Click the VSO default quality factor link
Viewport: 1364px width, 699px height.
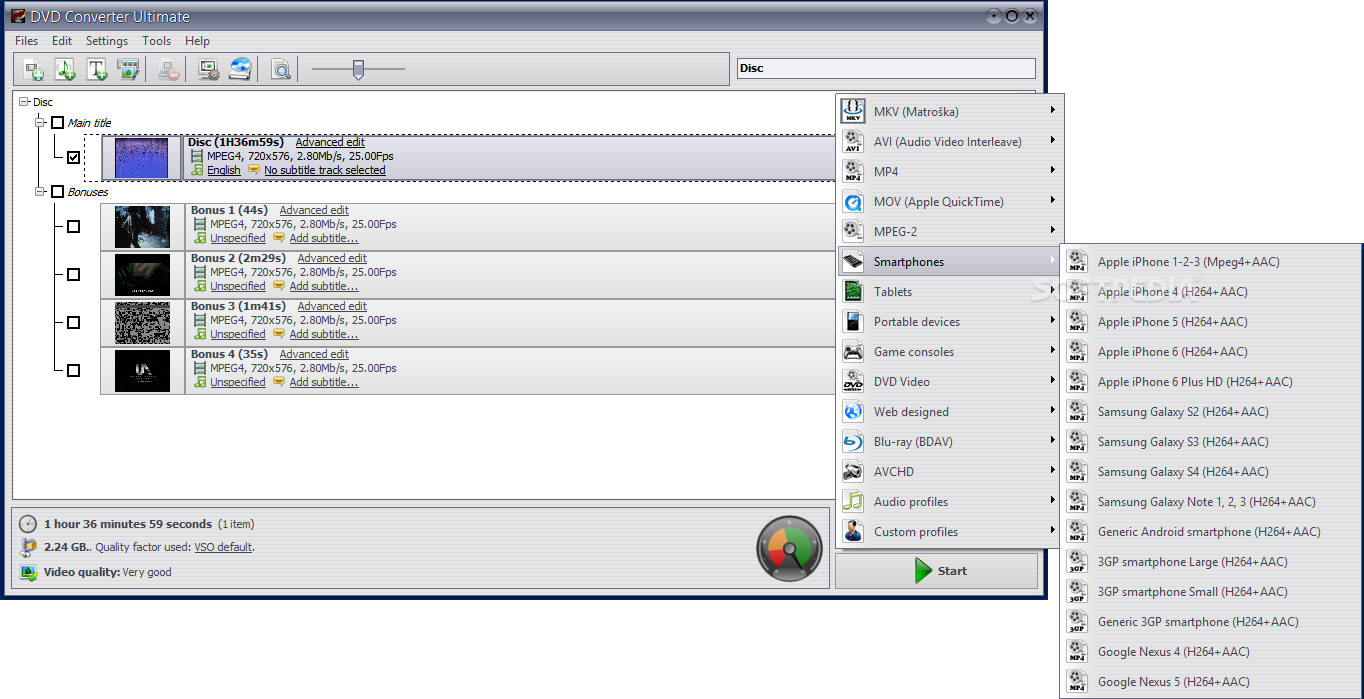[223, 547]
